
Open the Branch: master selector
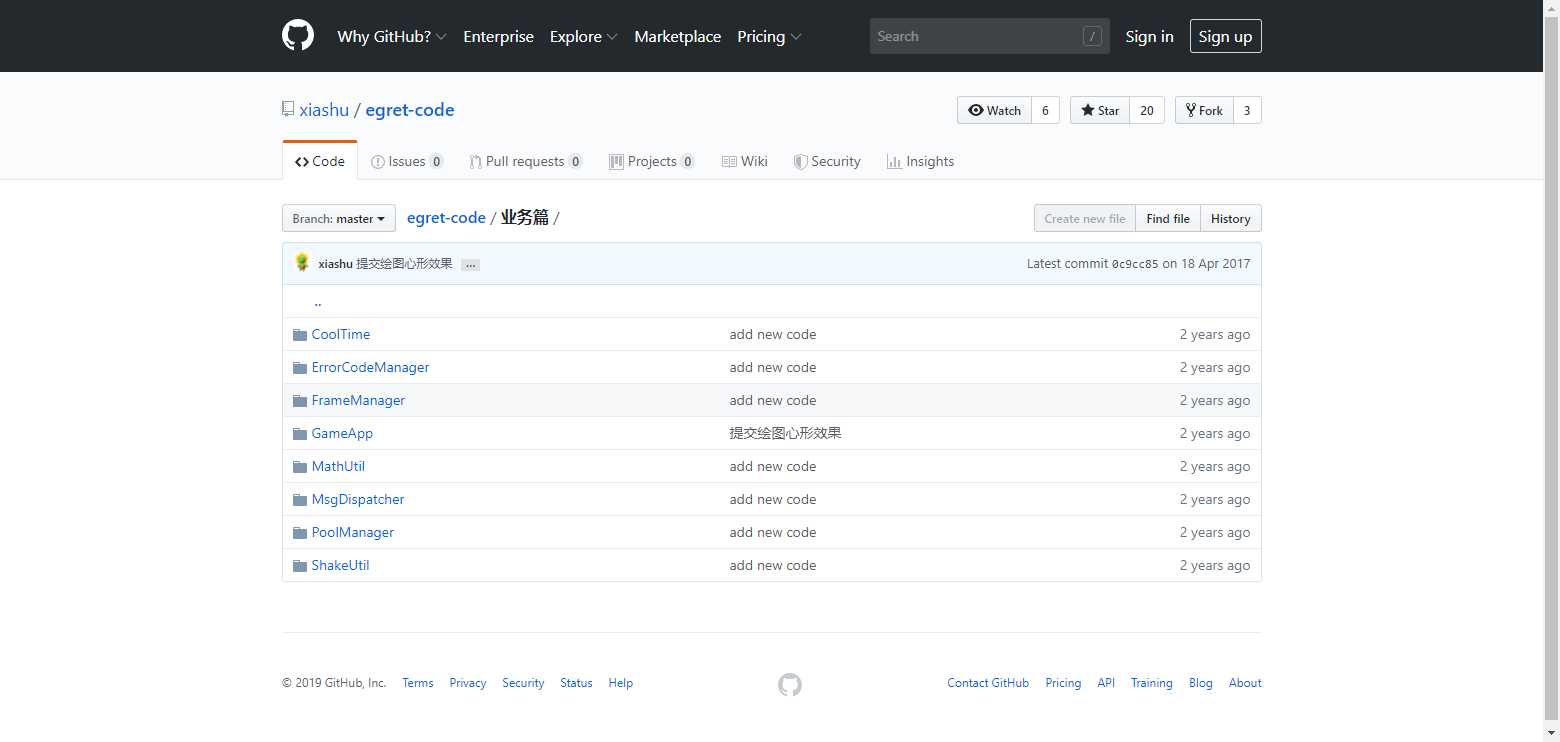[x=339, y=218]
